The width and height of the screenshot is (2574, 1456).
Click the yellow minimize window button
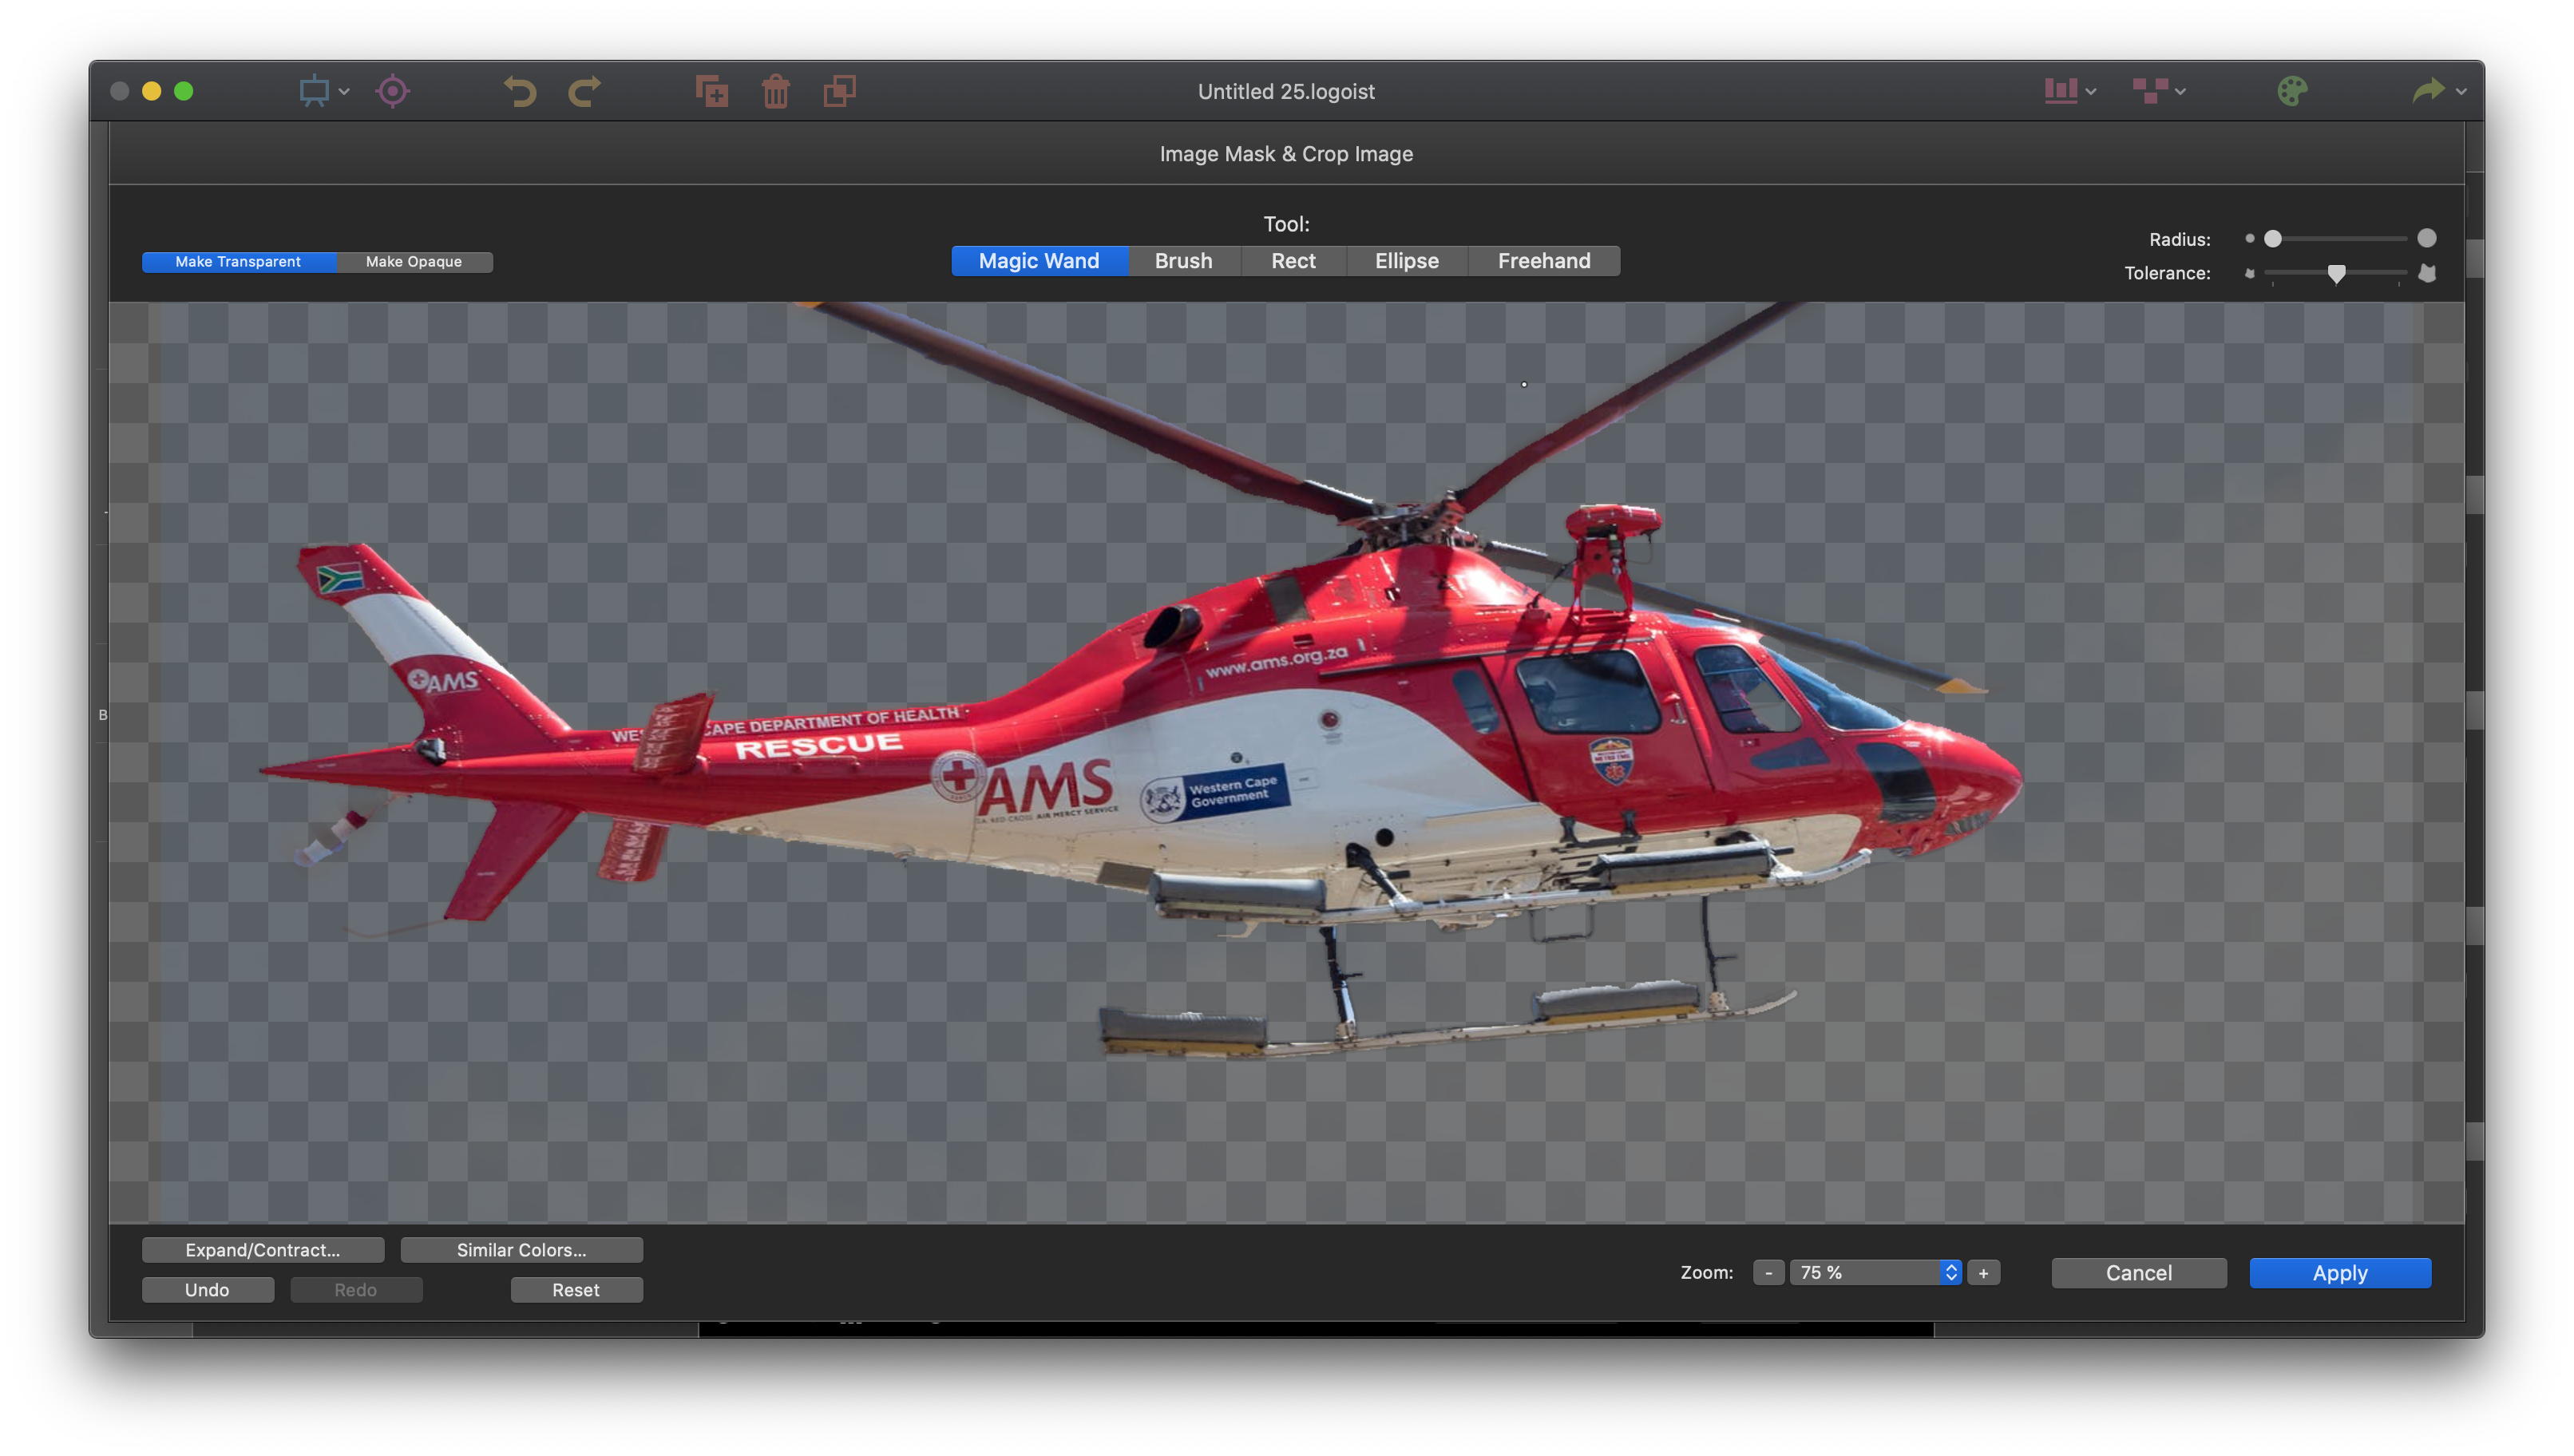pos(152,92)
